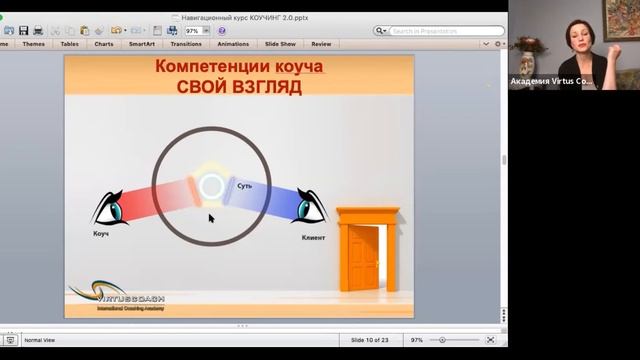Click the Print icon in toolbar
This screenshot has height=360, width=640.
click(x=38, y=31)
